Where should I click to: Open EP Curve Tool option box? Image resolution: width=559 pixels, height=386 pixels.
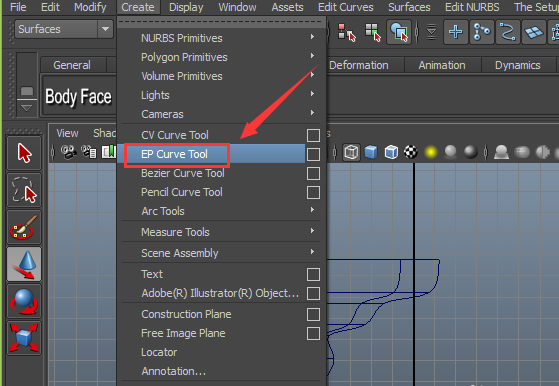[313, 154]
